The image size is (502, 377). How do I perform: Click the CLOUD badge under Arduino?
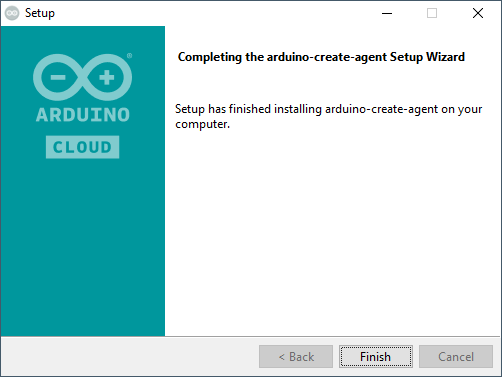tap(82, 147)
